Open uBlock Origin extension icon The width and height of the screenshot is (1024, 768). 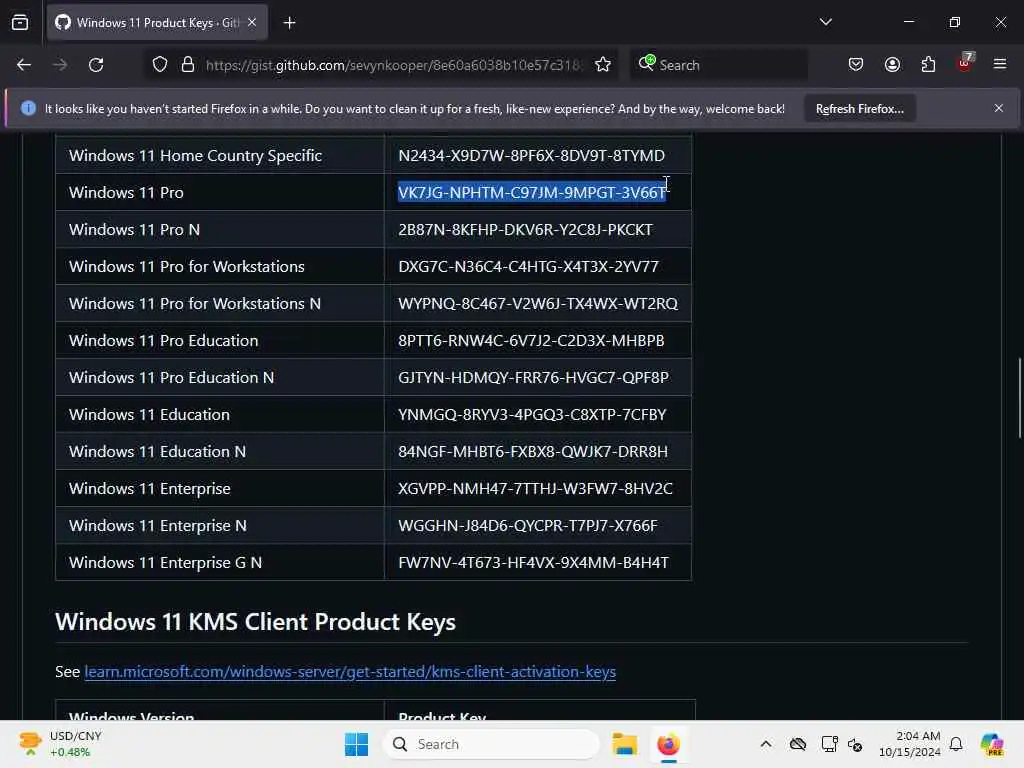pos(965,63)
